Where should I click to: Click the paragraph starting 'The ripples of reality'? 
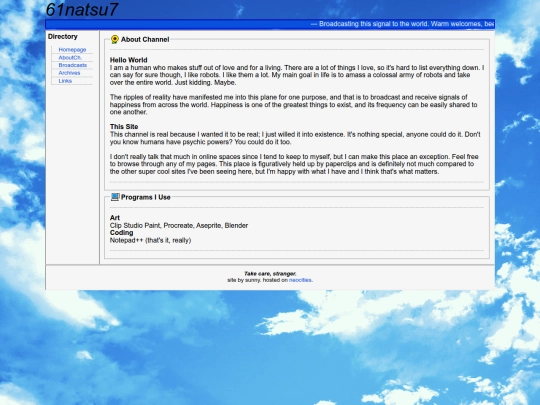tap(294, 105)
